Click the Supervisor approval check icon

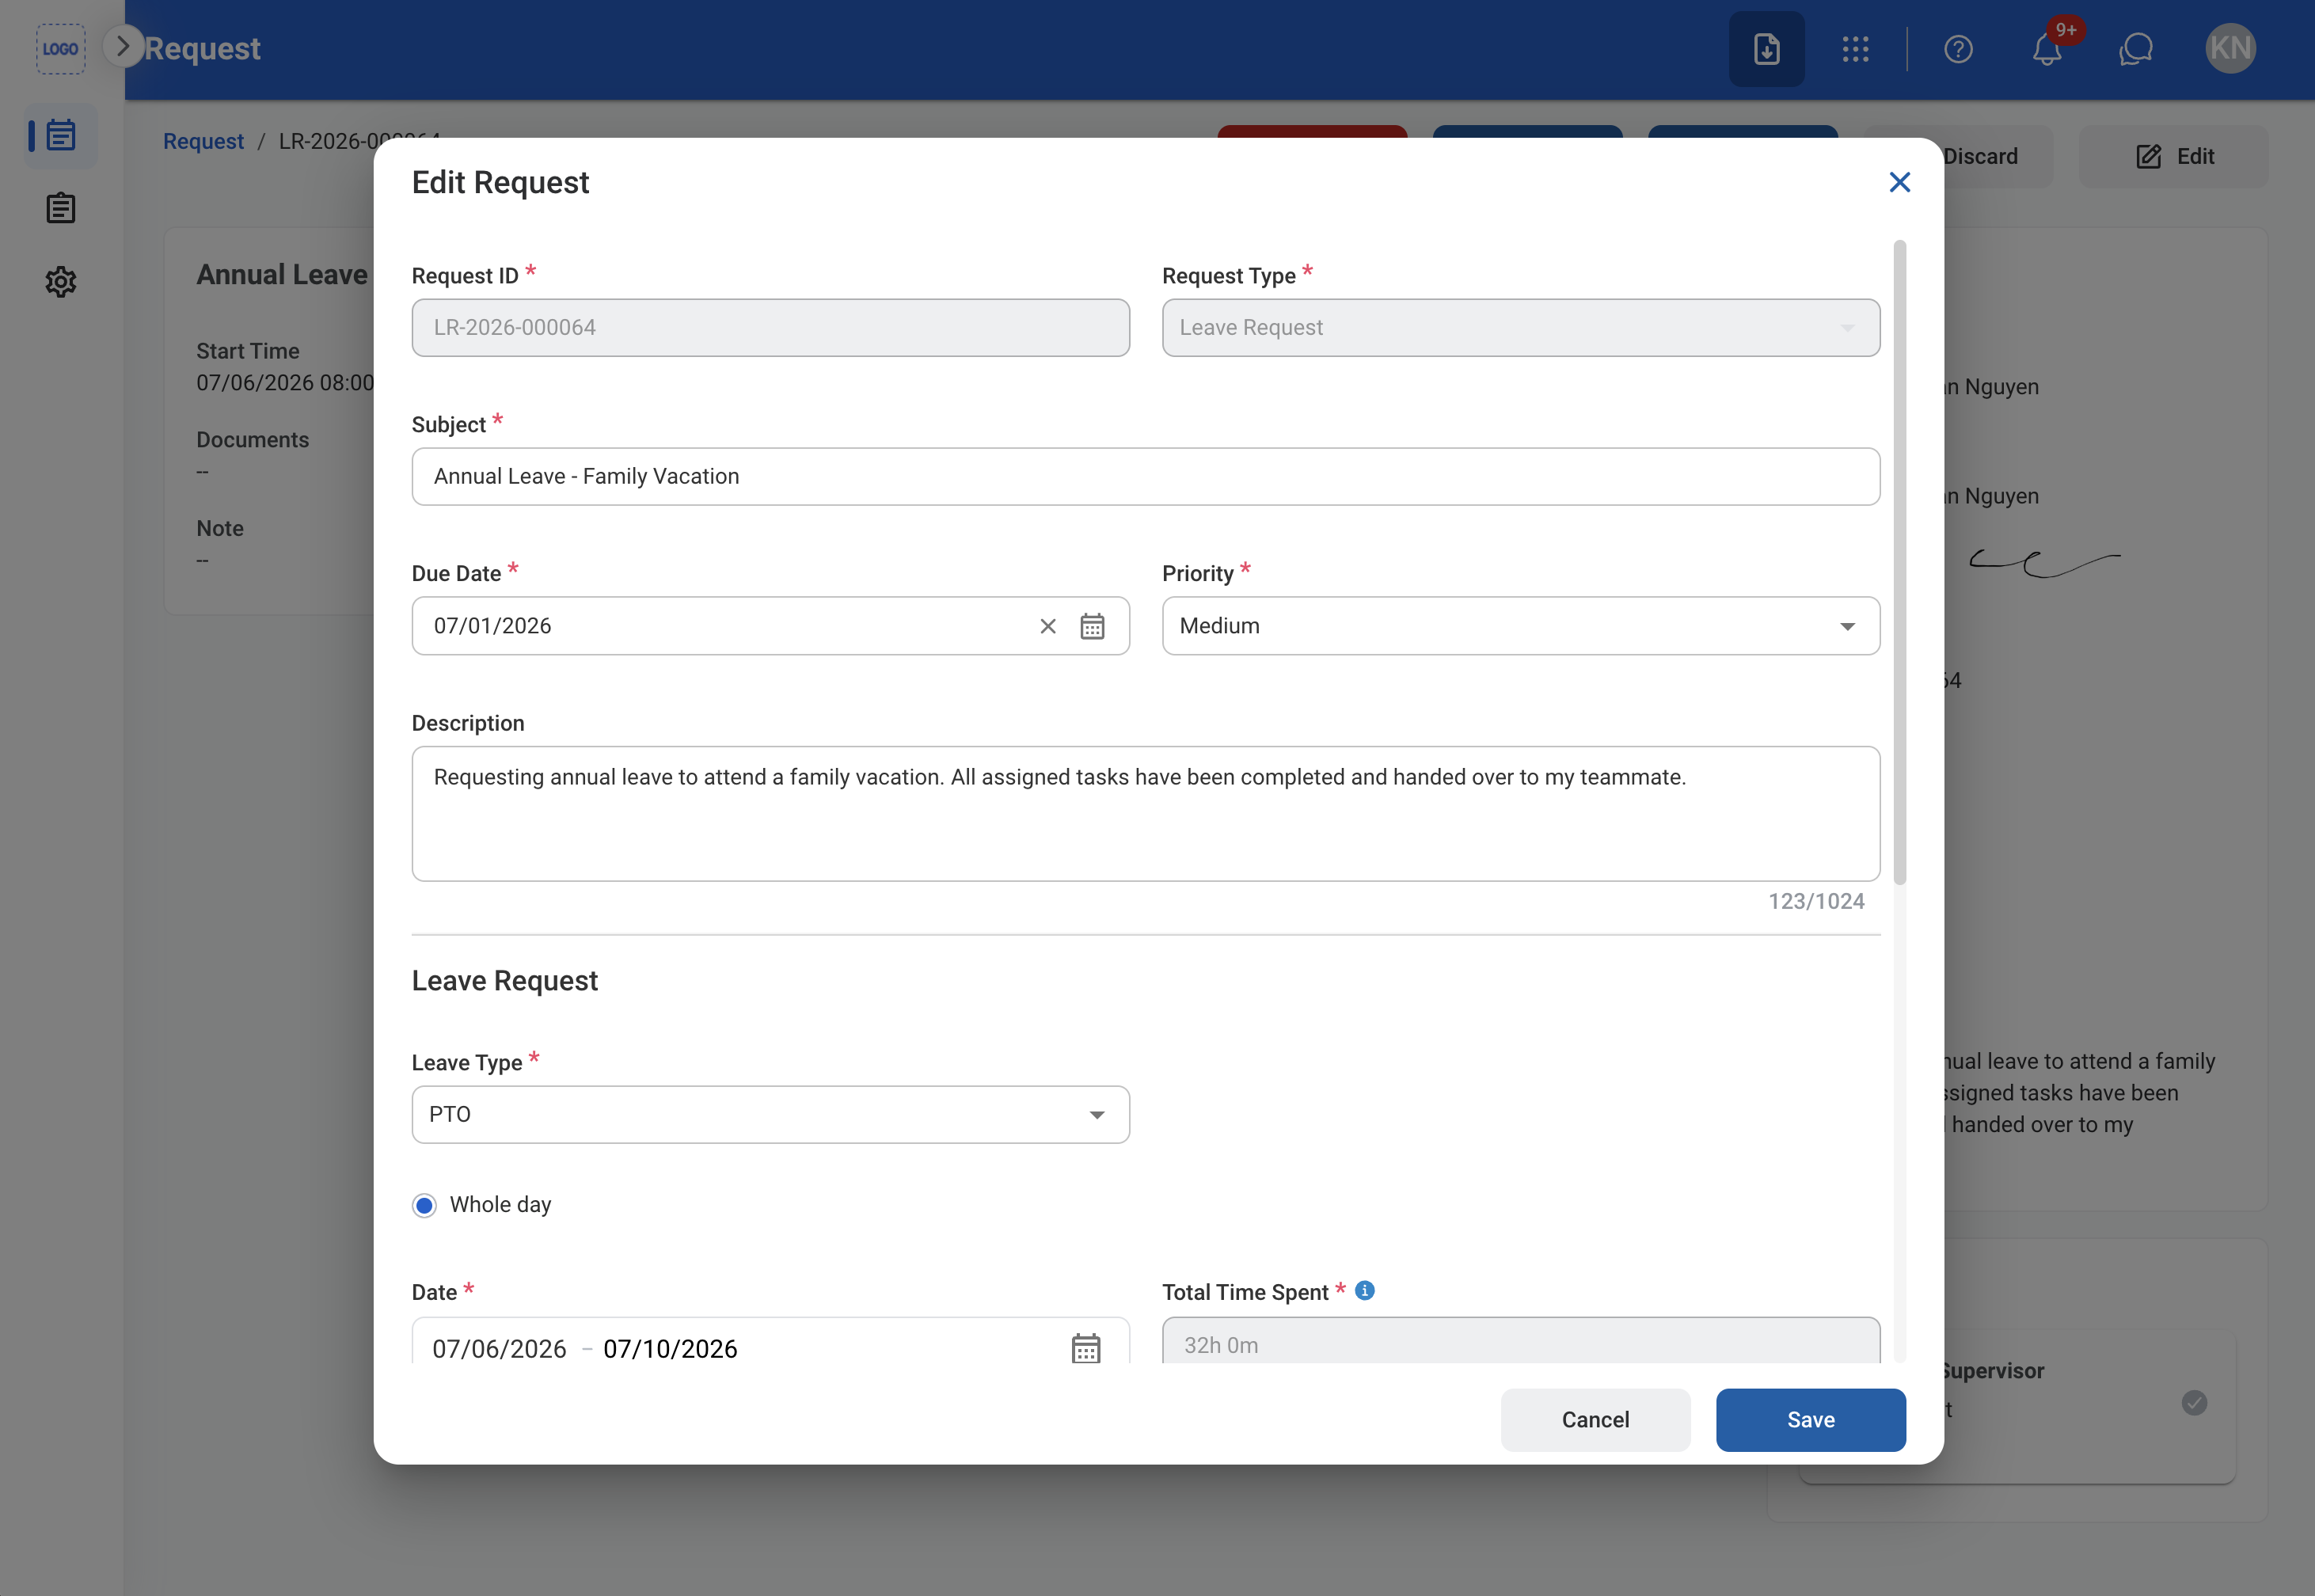(2194, 1402)
